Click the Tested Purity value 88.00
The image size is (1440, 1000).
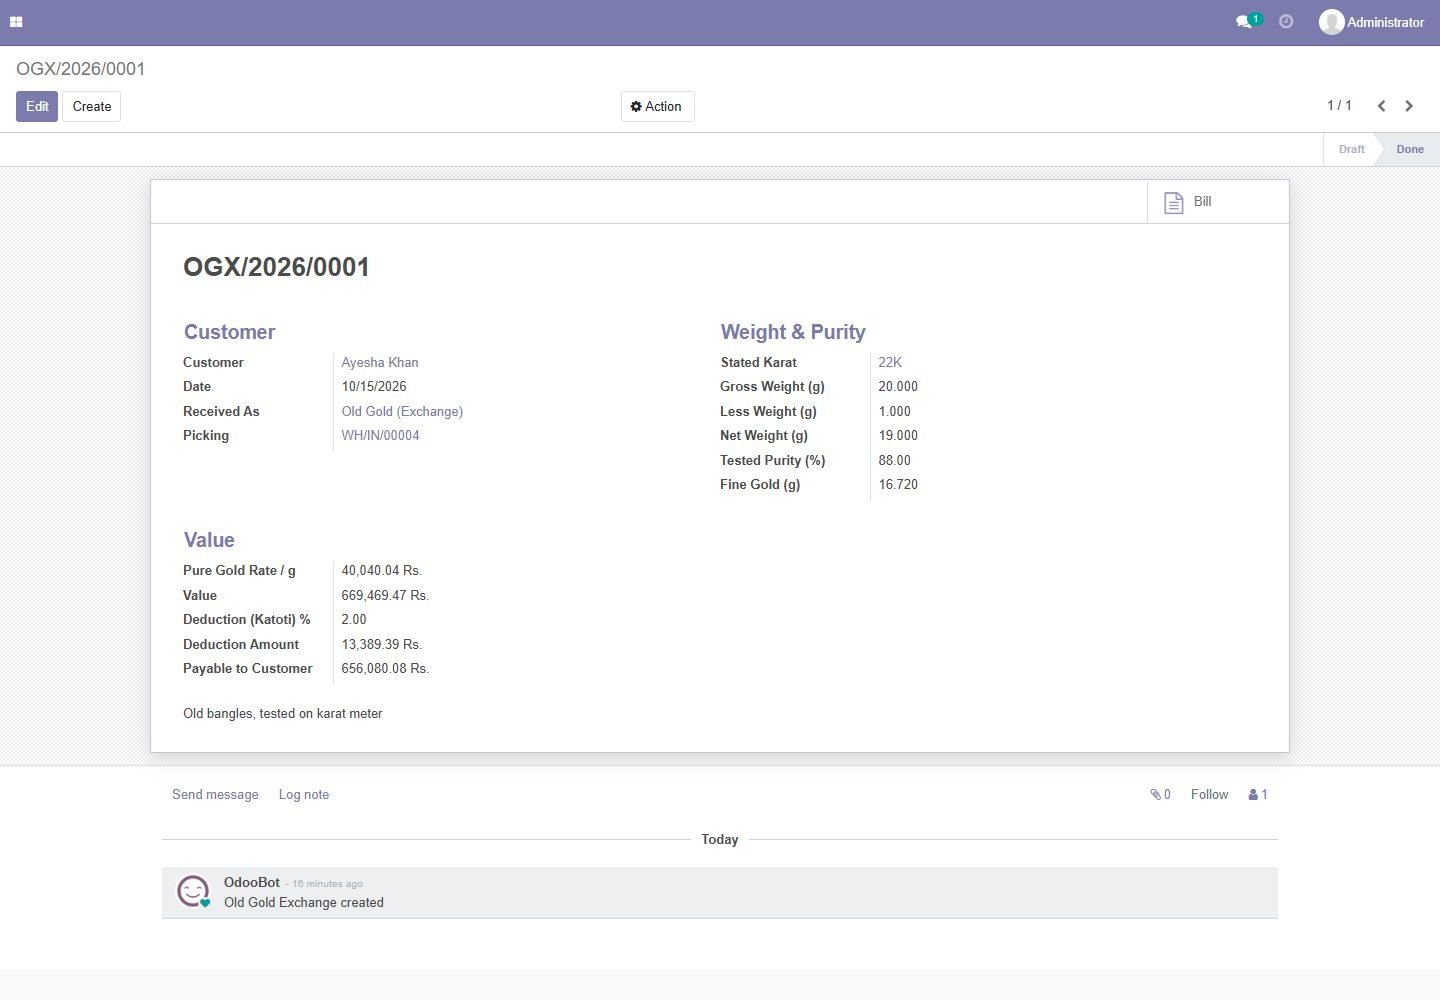click(895, 461)
